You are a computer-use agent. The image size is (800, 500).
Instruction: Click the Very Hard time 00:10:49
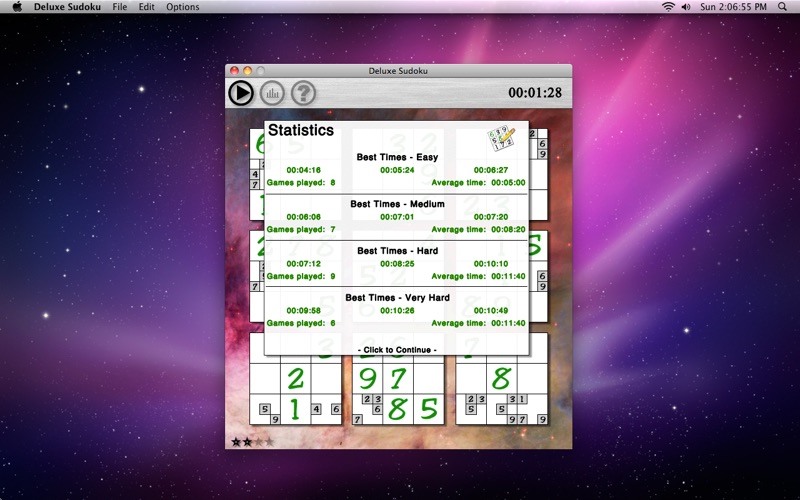coord(491,311)
